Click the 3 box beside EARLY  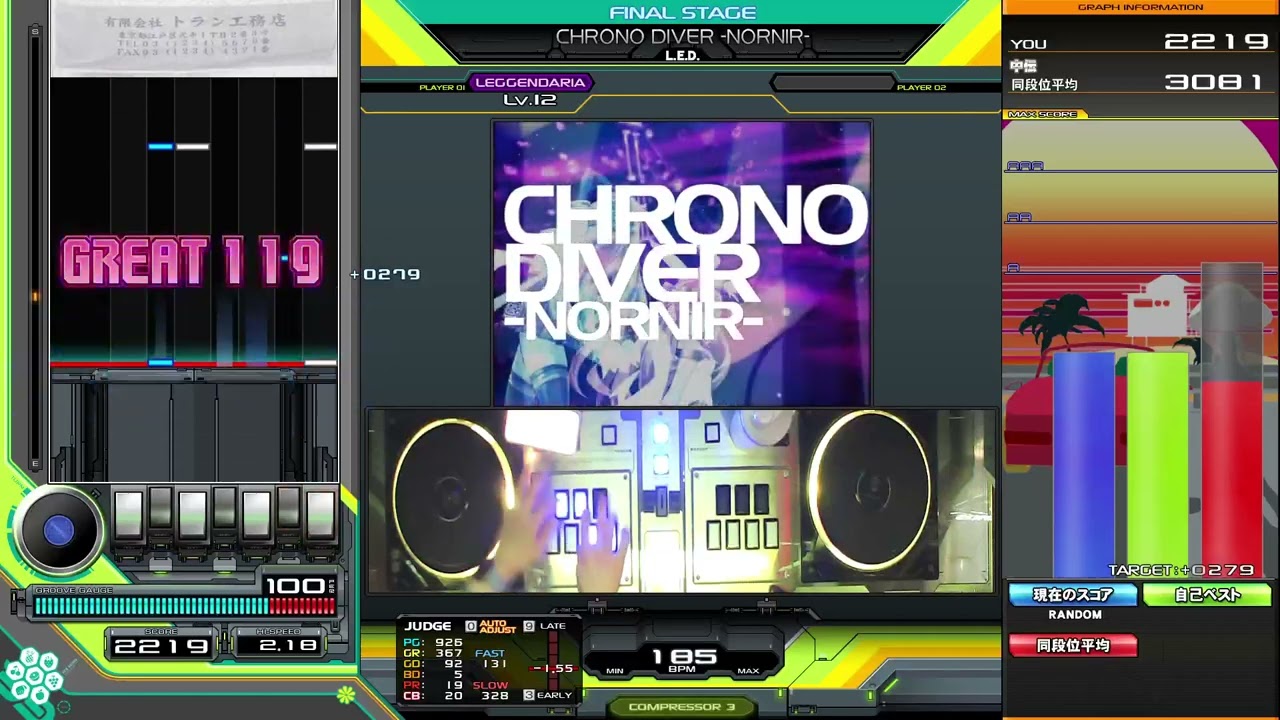tap(528, 694)
